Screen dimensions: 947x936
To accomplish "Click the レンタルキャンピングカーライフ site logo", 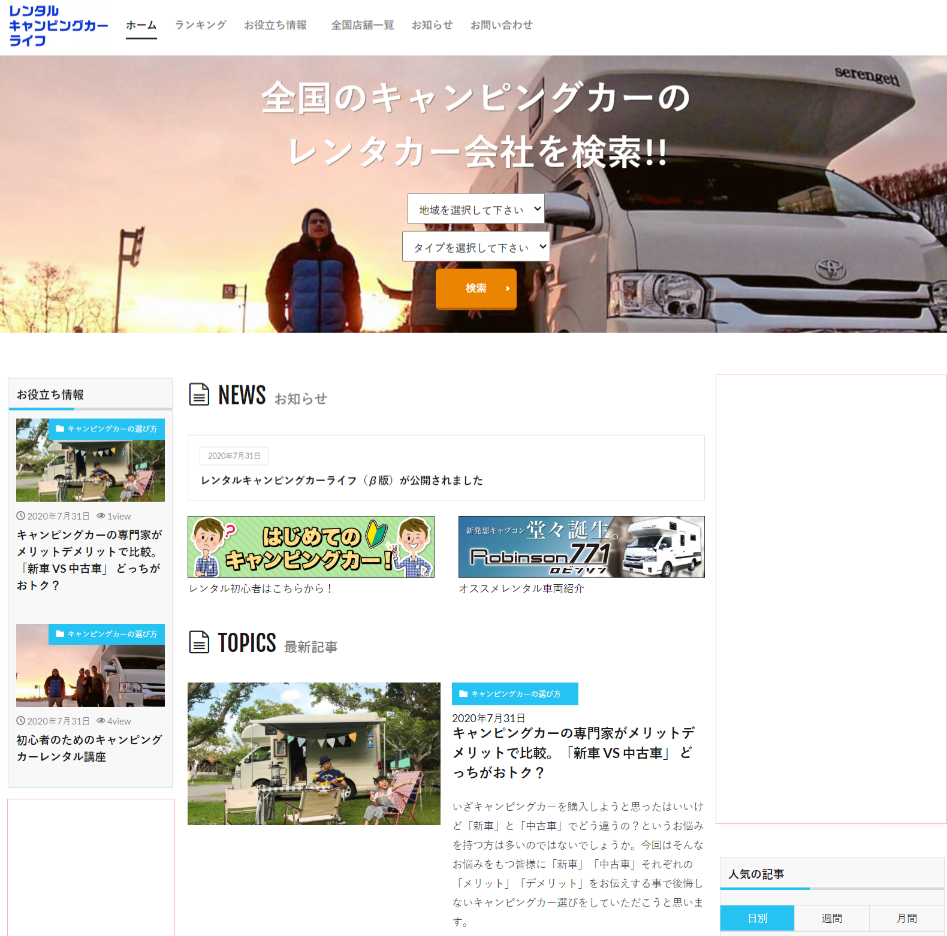I will [x=58, y=26].
